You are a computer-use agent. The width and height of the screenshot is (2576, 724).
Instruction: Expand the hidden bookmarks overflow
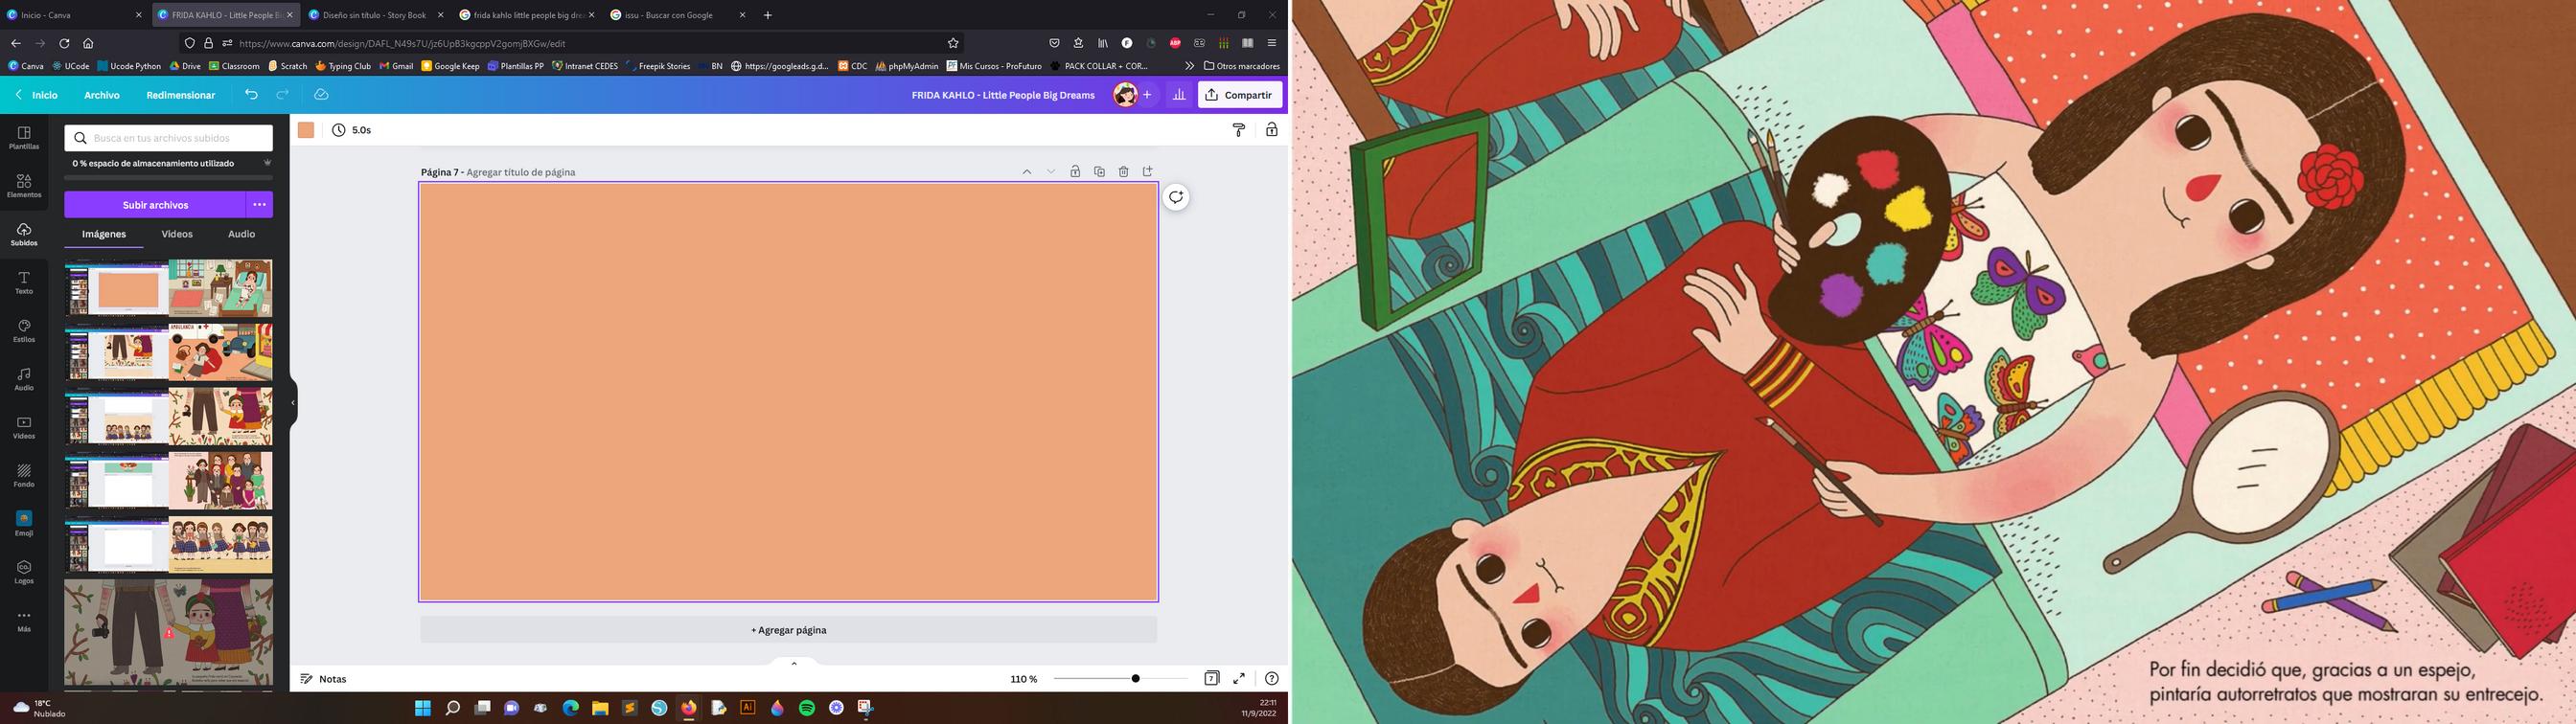[x=1189, y=66]
